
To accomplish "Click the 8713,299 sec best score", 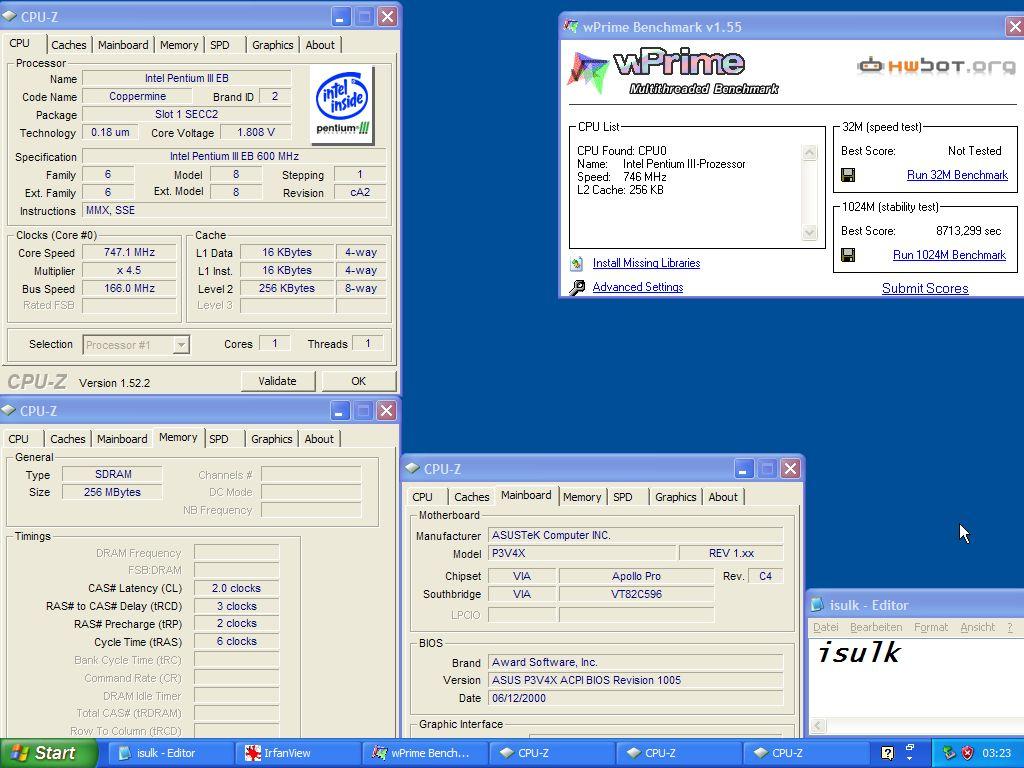I will (968, 231).
